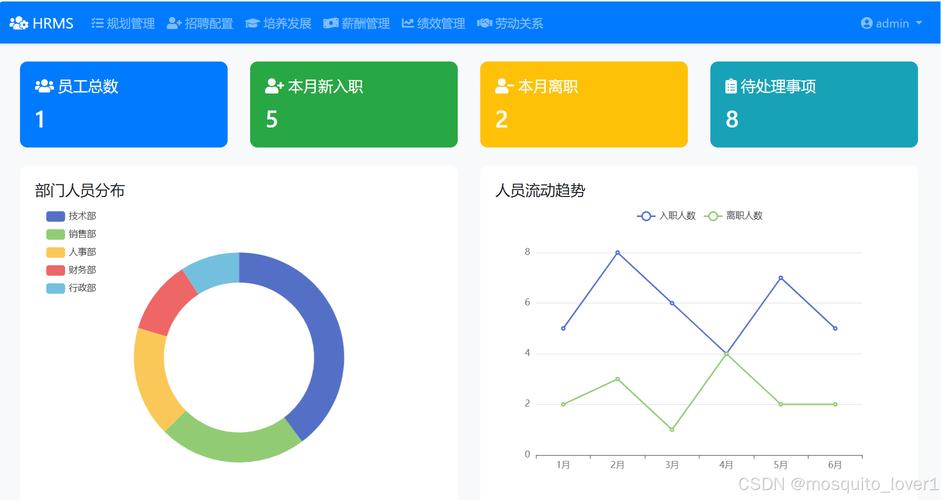Image resolution: width=941 pixels, height=500 pixels.
Task: Click the 6月 x-axis label
Action: [x=835, y=465]
